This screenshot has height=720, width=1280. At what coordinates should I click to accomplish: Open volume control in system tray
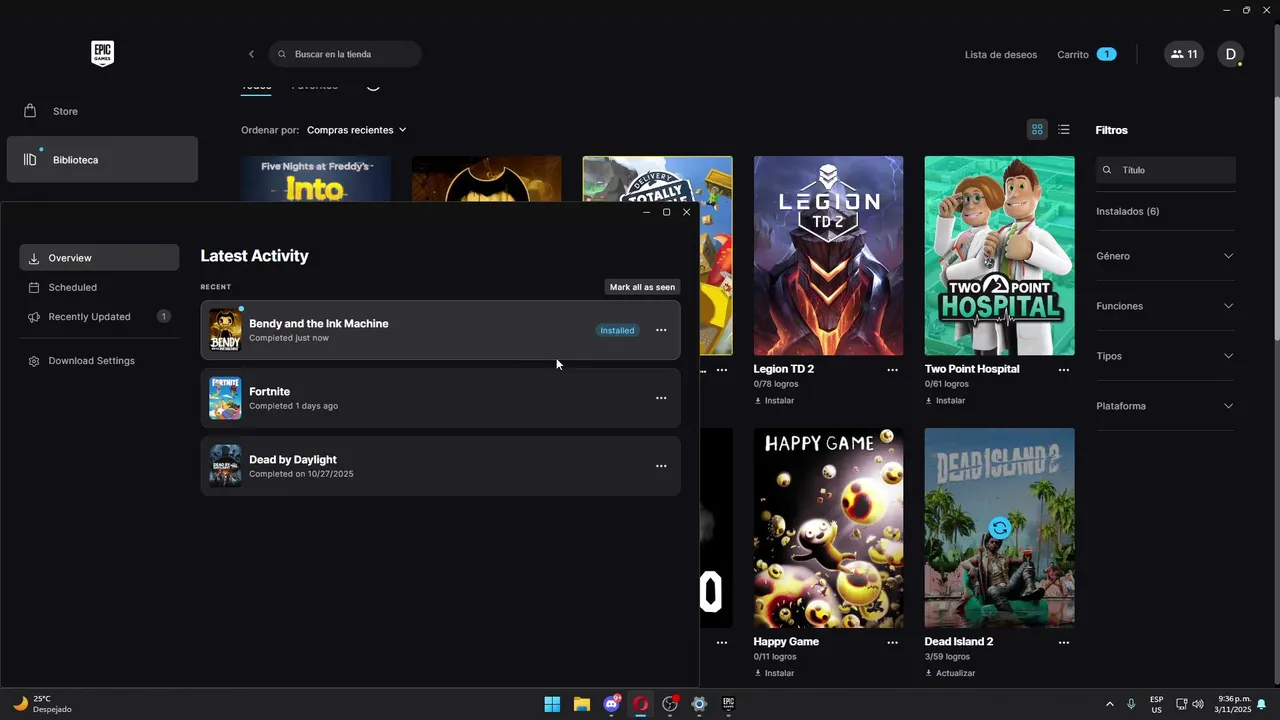(1198, 704)
